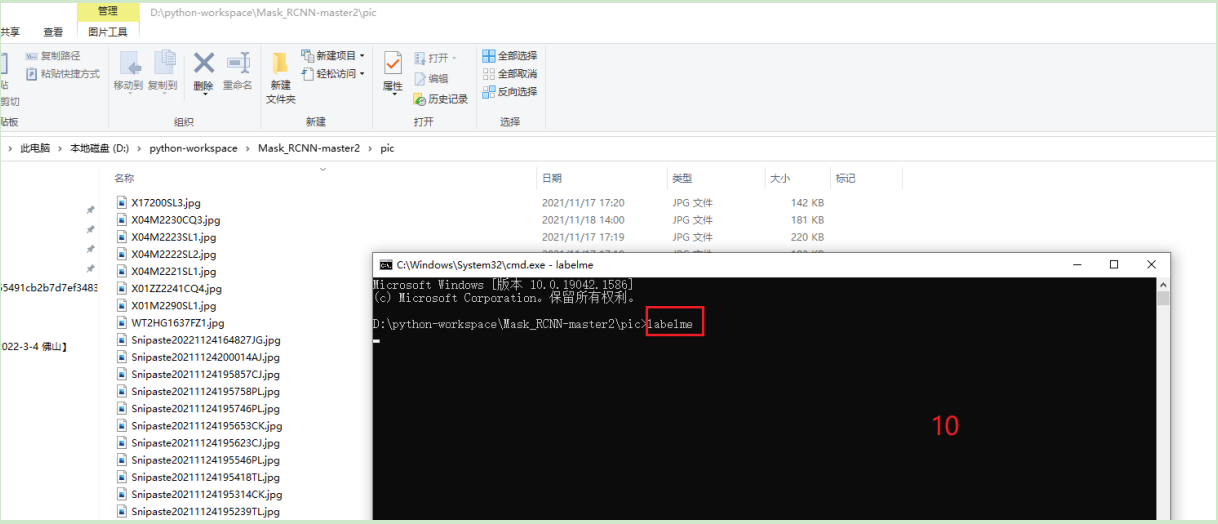Select the file Snipaste20211124195758PL.jpg
This screenshot has height=524, width=1218.
[205, 391]
